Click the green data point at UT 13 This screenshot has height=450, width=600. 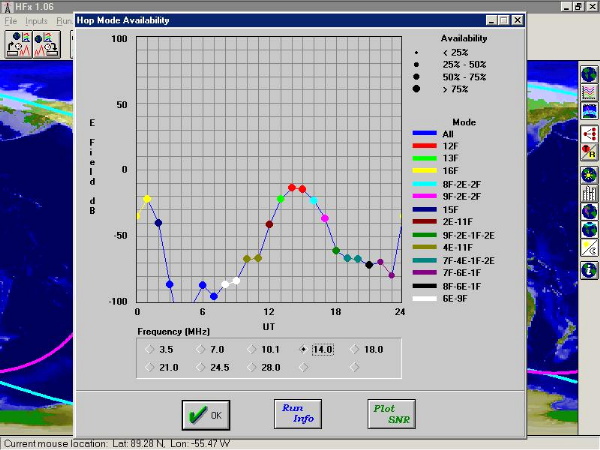pos(280,199)
